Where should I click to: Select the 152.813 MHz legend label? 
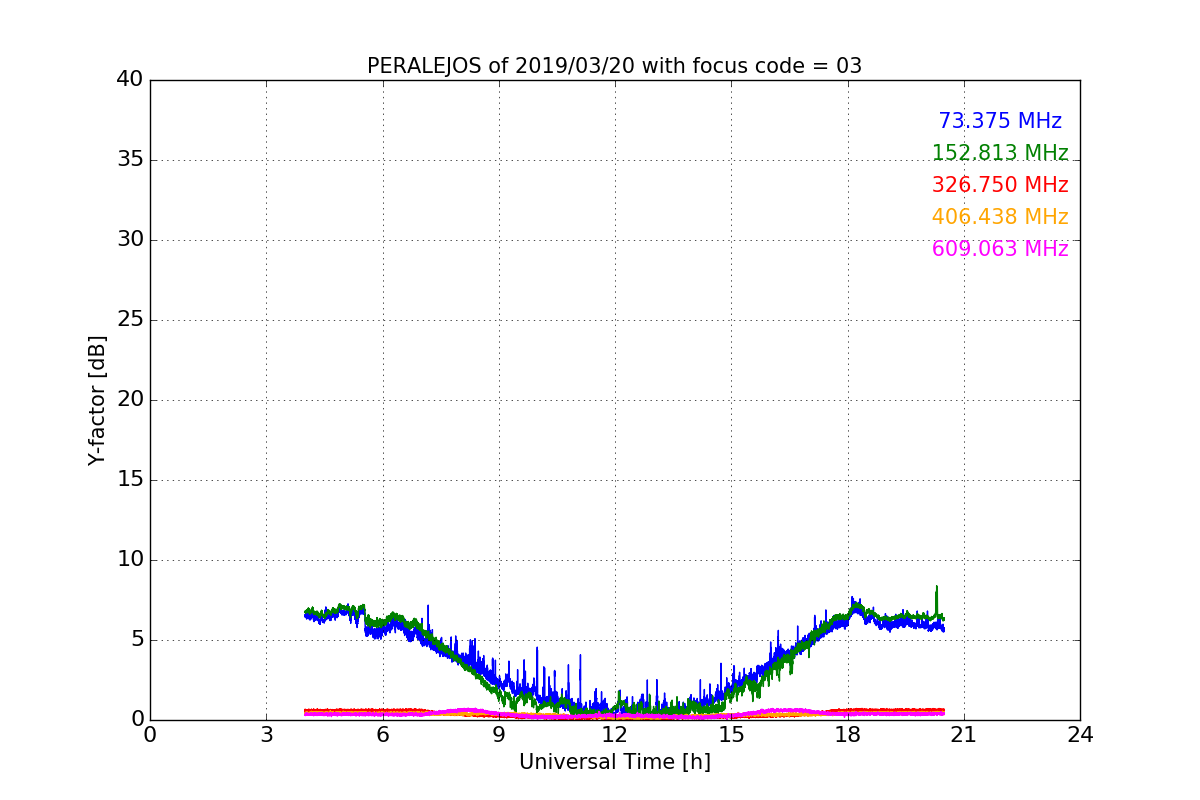click(1000, 153)
